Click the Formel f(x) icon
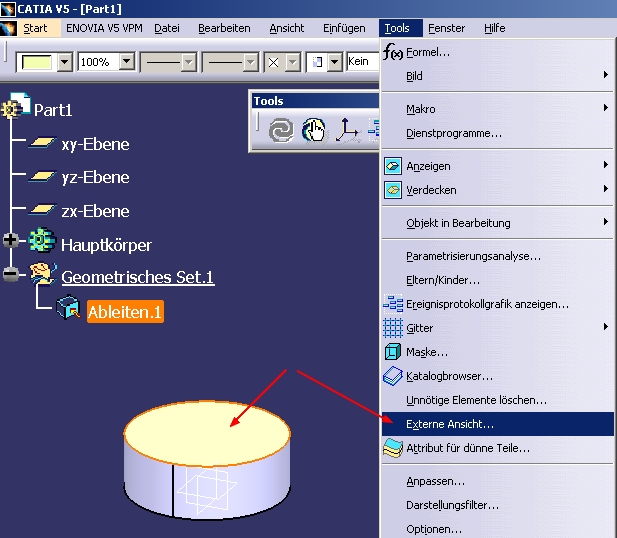Viewport: 617px width, 538px height. click(x=393, y=52)
